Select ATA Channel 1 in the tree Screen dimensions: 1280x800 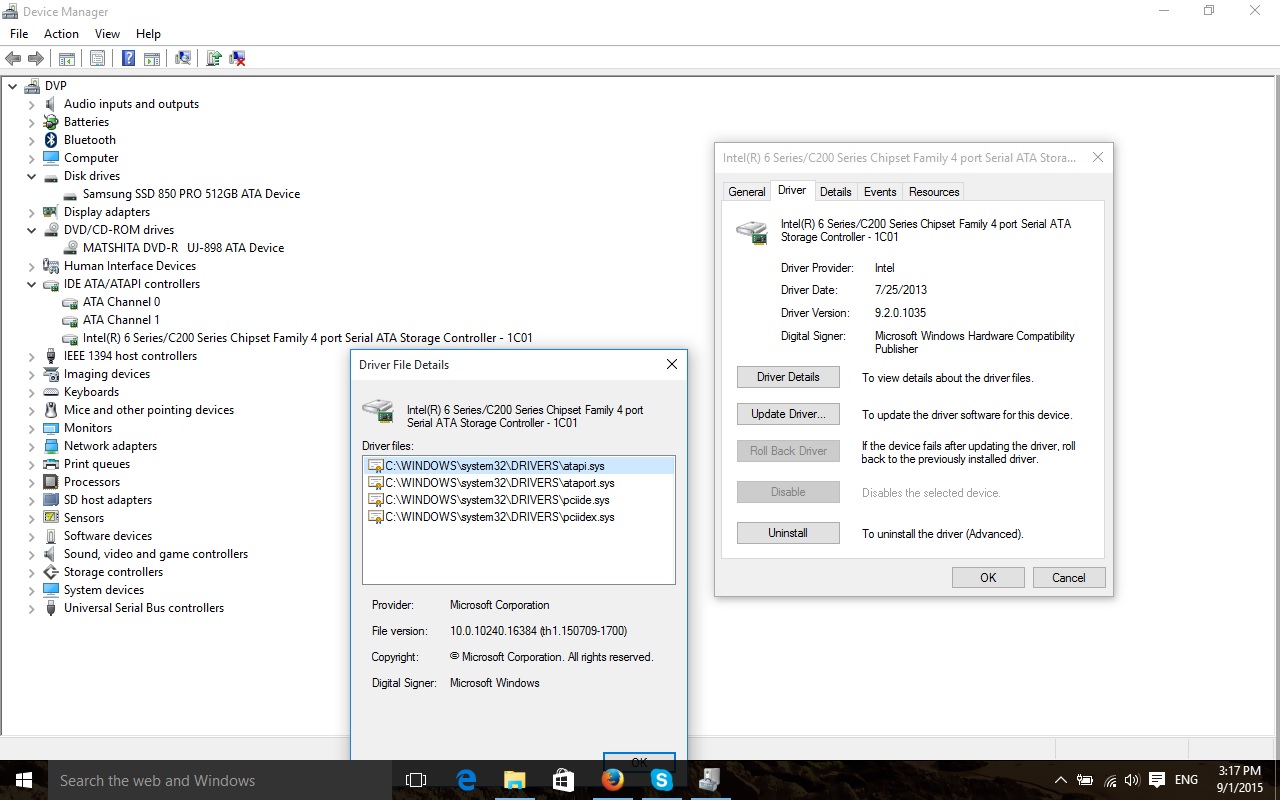[x=121, y=320]
